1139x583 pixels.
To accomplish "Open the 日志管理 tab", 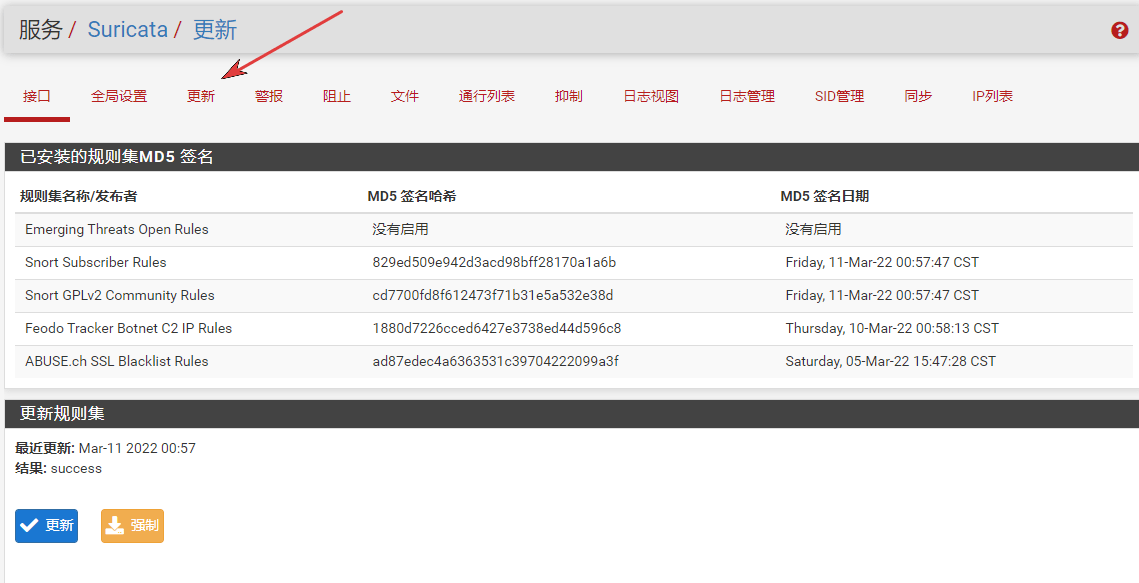I will point(747,96).
